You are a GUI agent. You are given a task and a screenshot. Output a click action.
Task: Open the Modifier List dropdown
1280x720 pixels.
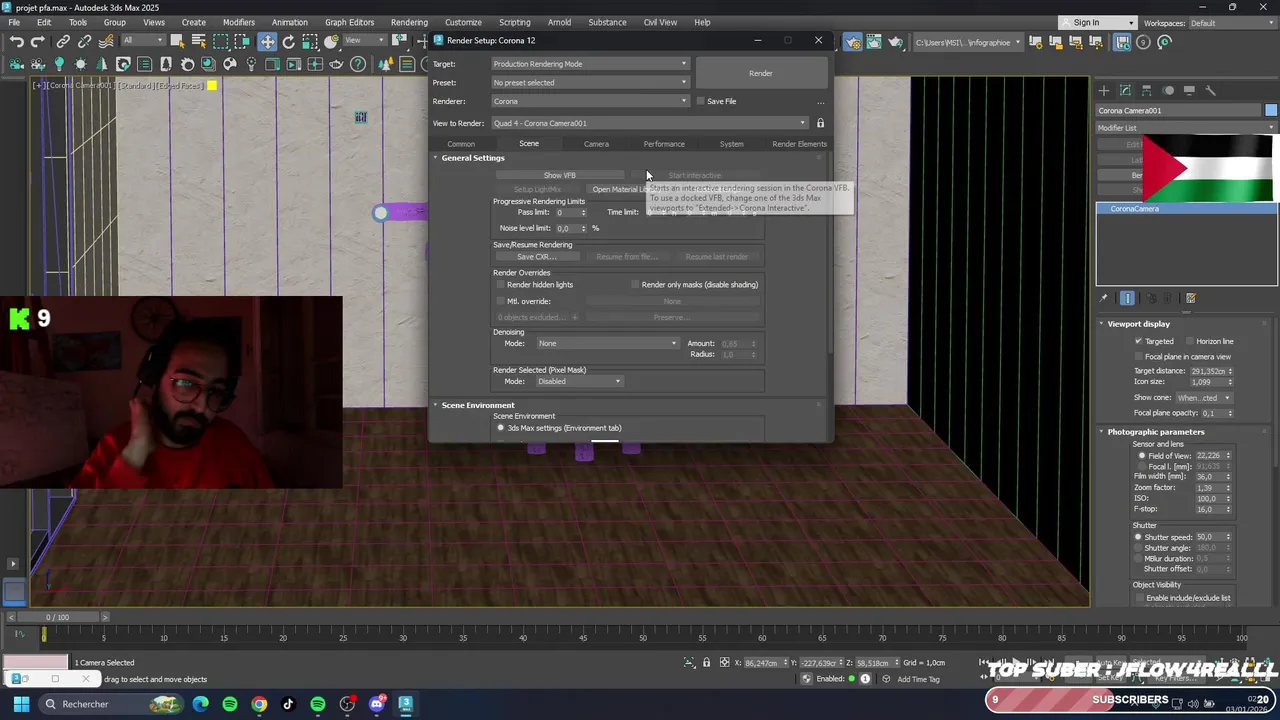pos(1186,128)
